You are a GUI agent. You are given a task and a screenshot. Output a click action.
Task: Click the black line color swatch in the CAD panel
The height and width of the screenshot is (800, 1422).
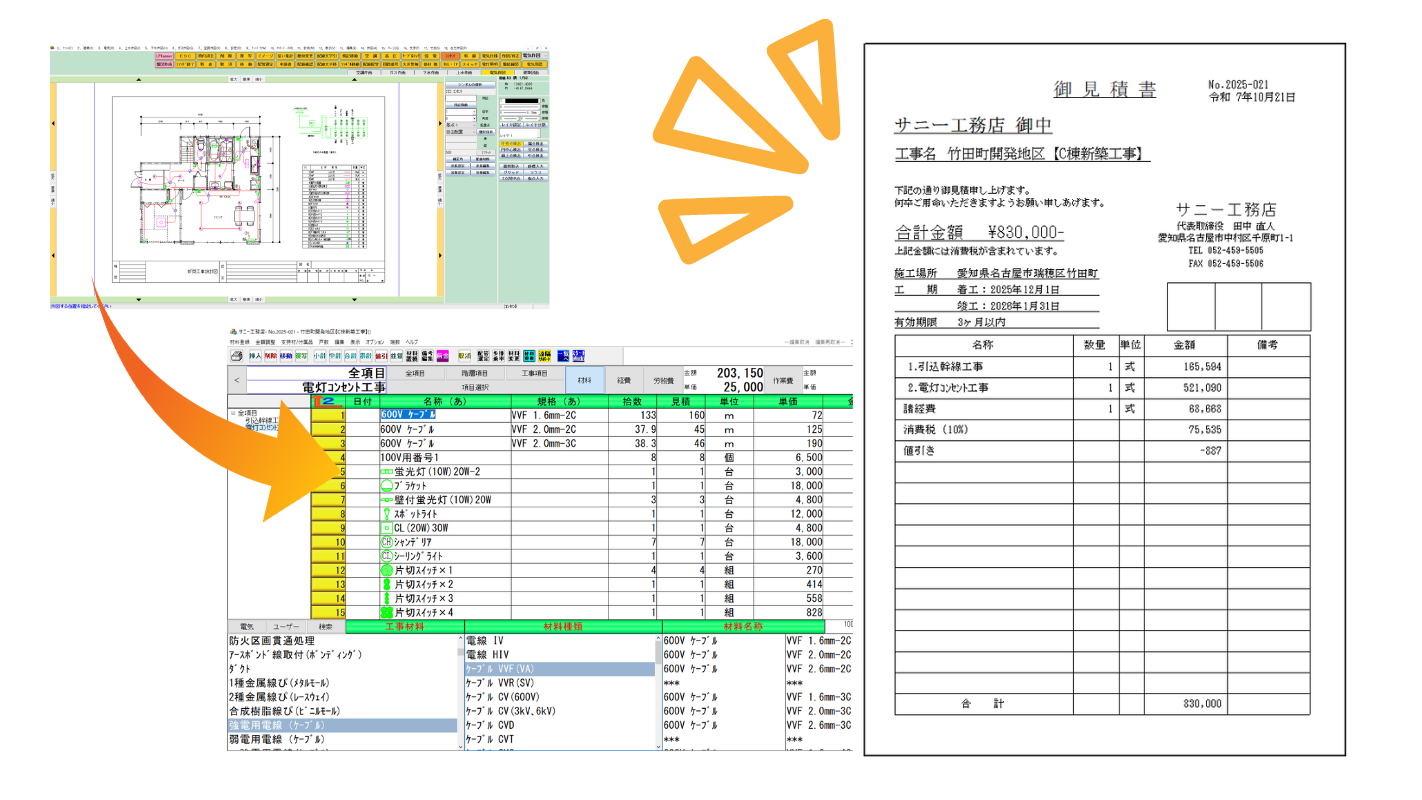click(522, 101)
